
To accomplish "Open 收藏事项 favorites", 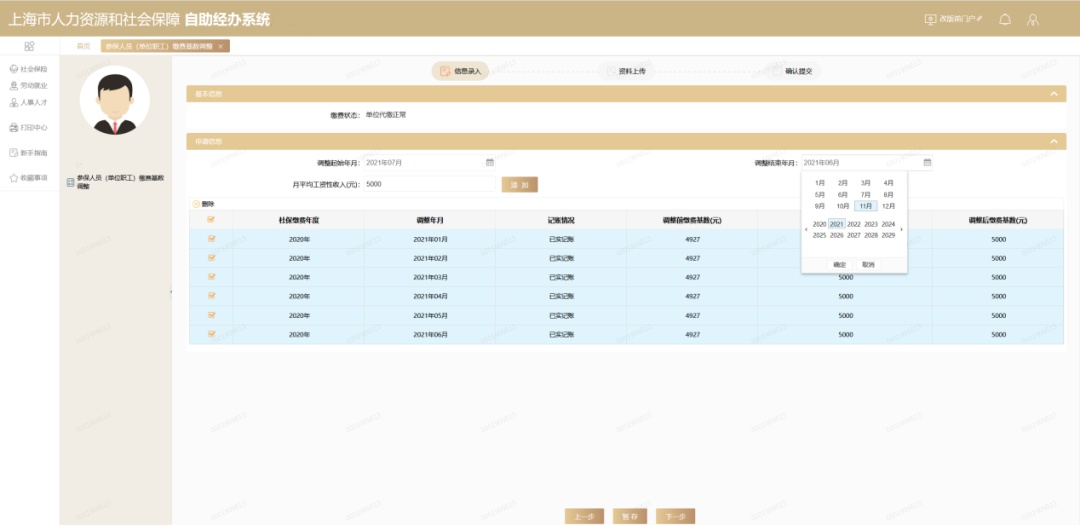I will click(x=28, y=178).
